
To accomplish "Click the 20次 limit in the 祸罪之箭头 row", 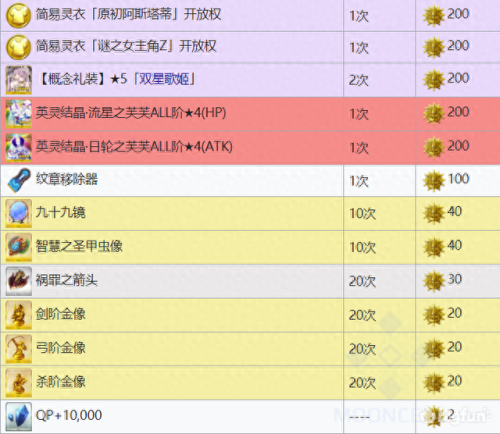I will [x=362, y=281].
